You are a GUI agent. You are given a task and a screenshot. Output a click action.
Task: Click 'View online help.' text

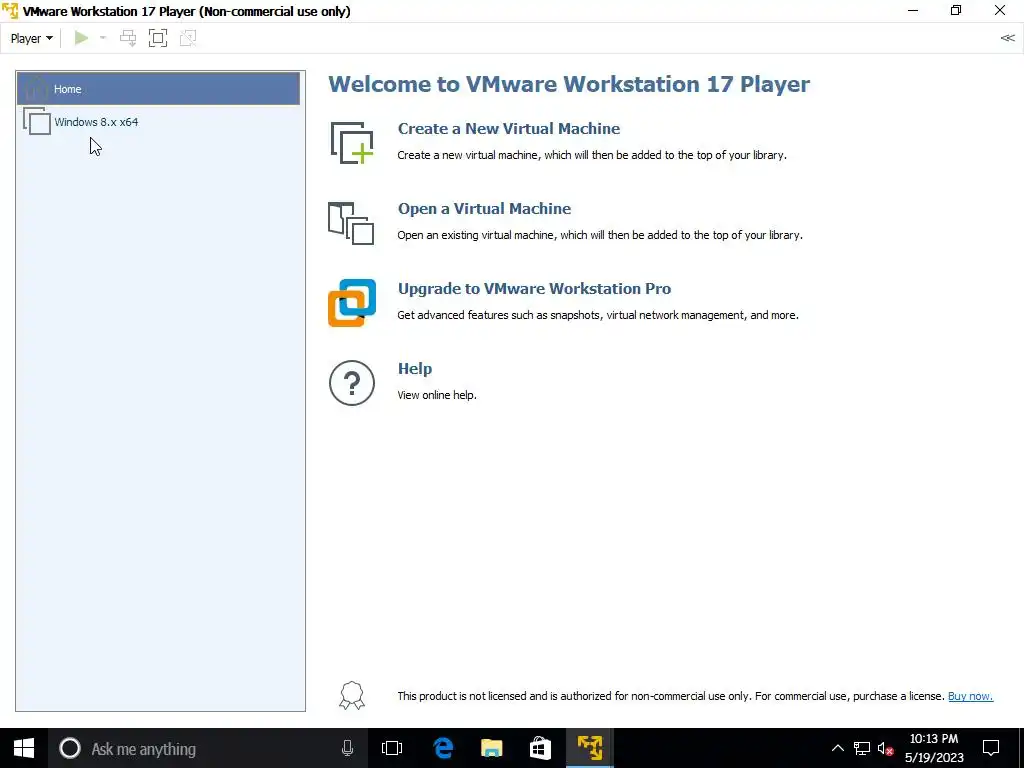[437, 395]
